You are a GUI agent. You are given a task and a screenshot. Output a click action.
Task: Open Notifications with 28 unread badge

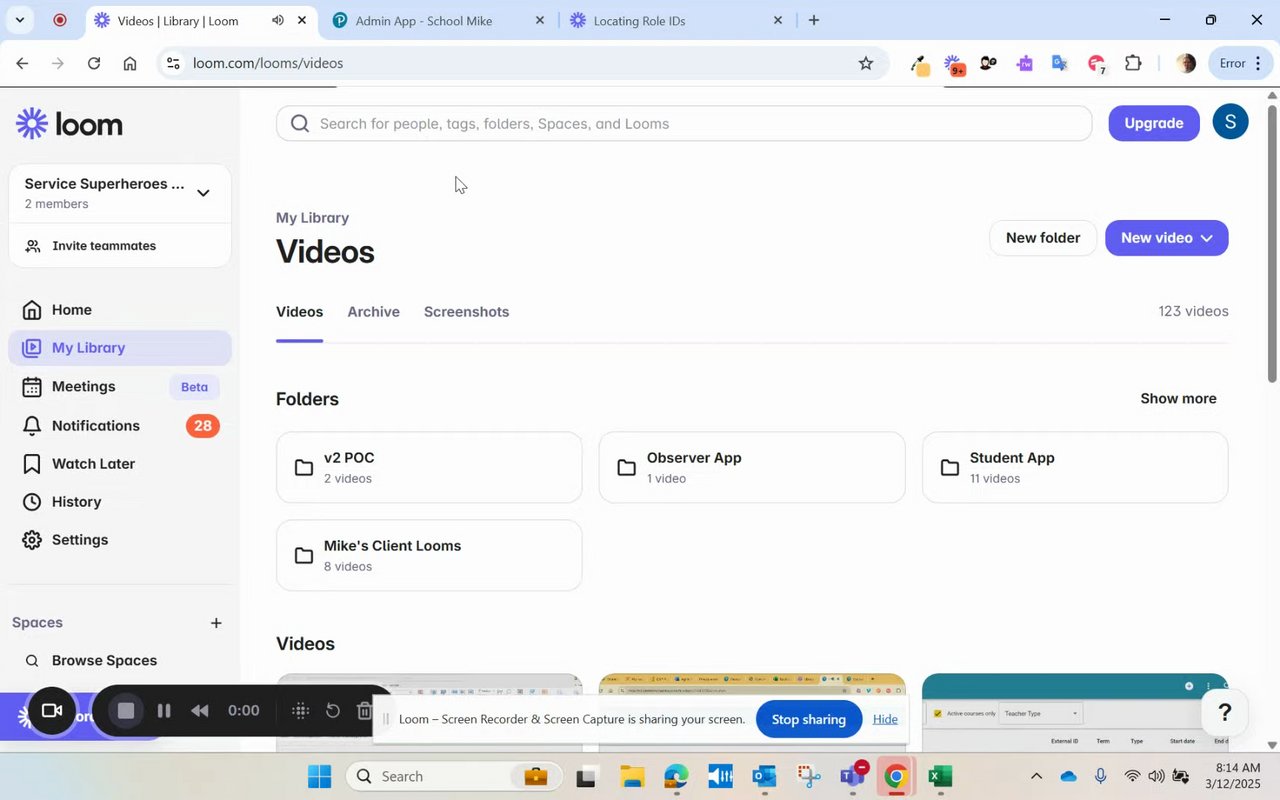(x=120, y=426)
